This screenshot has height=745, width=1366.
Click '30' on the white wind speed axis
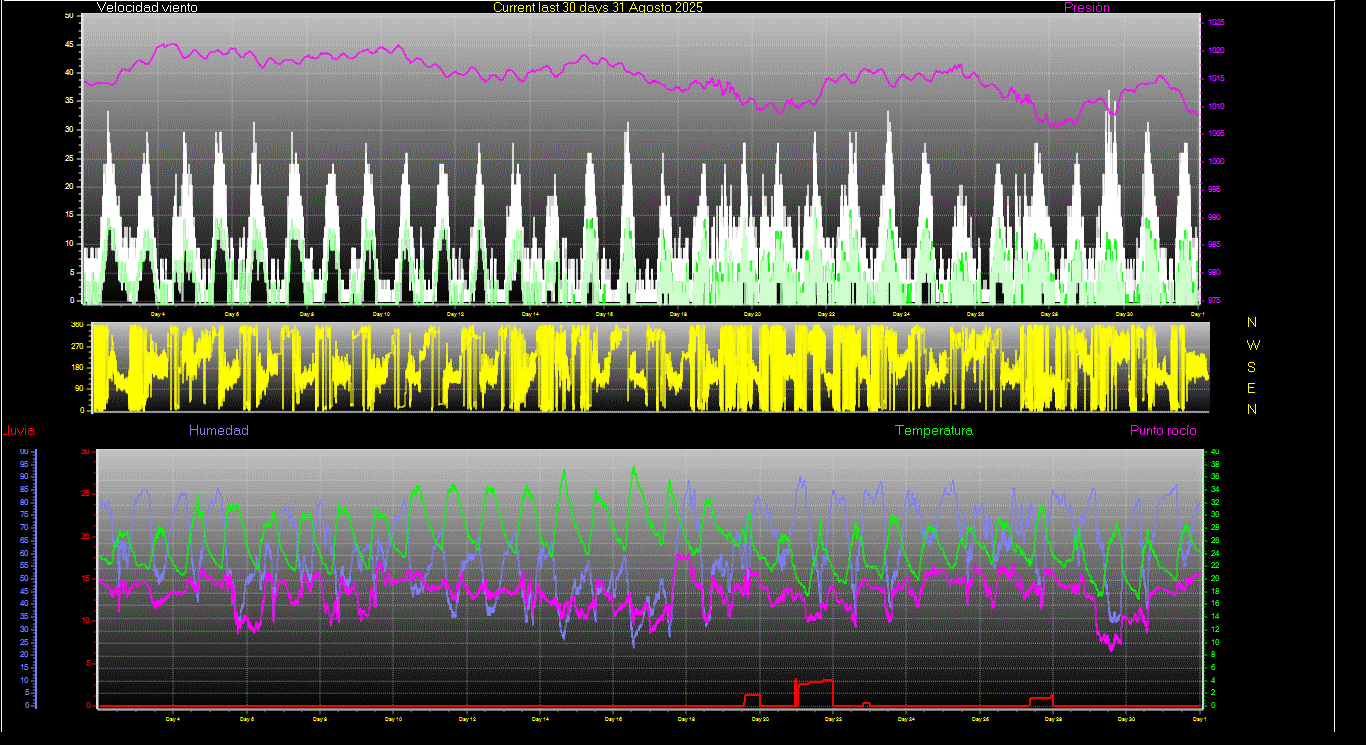click(x=69, y=129)
